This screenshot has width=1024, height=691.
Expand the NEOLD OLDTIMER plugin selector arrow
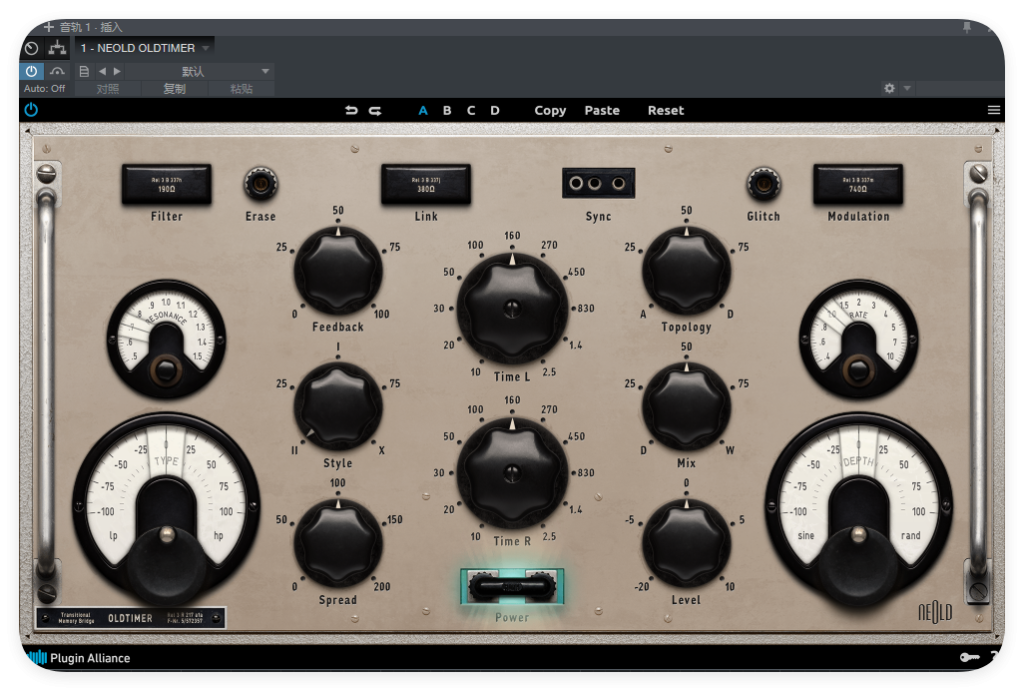tap(206, 48)
